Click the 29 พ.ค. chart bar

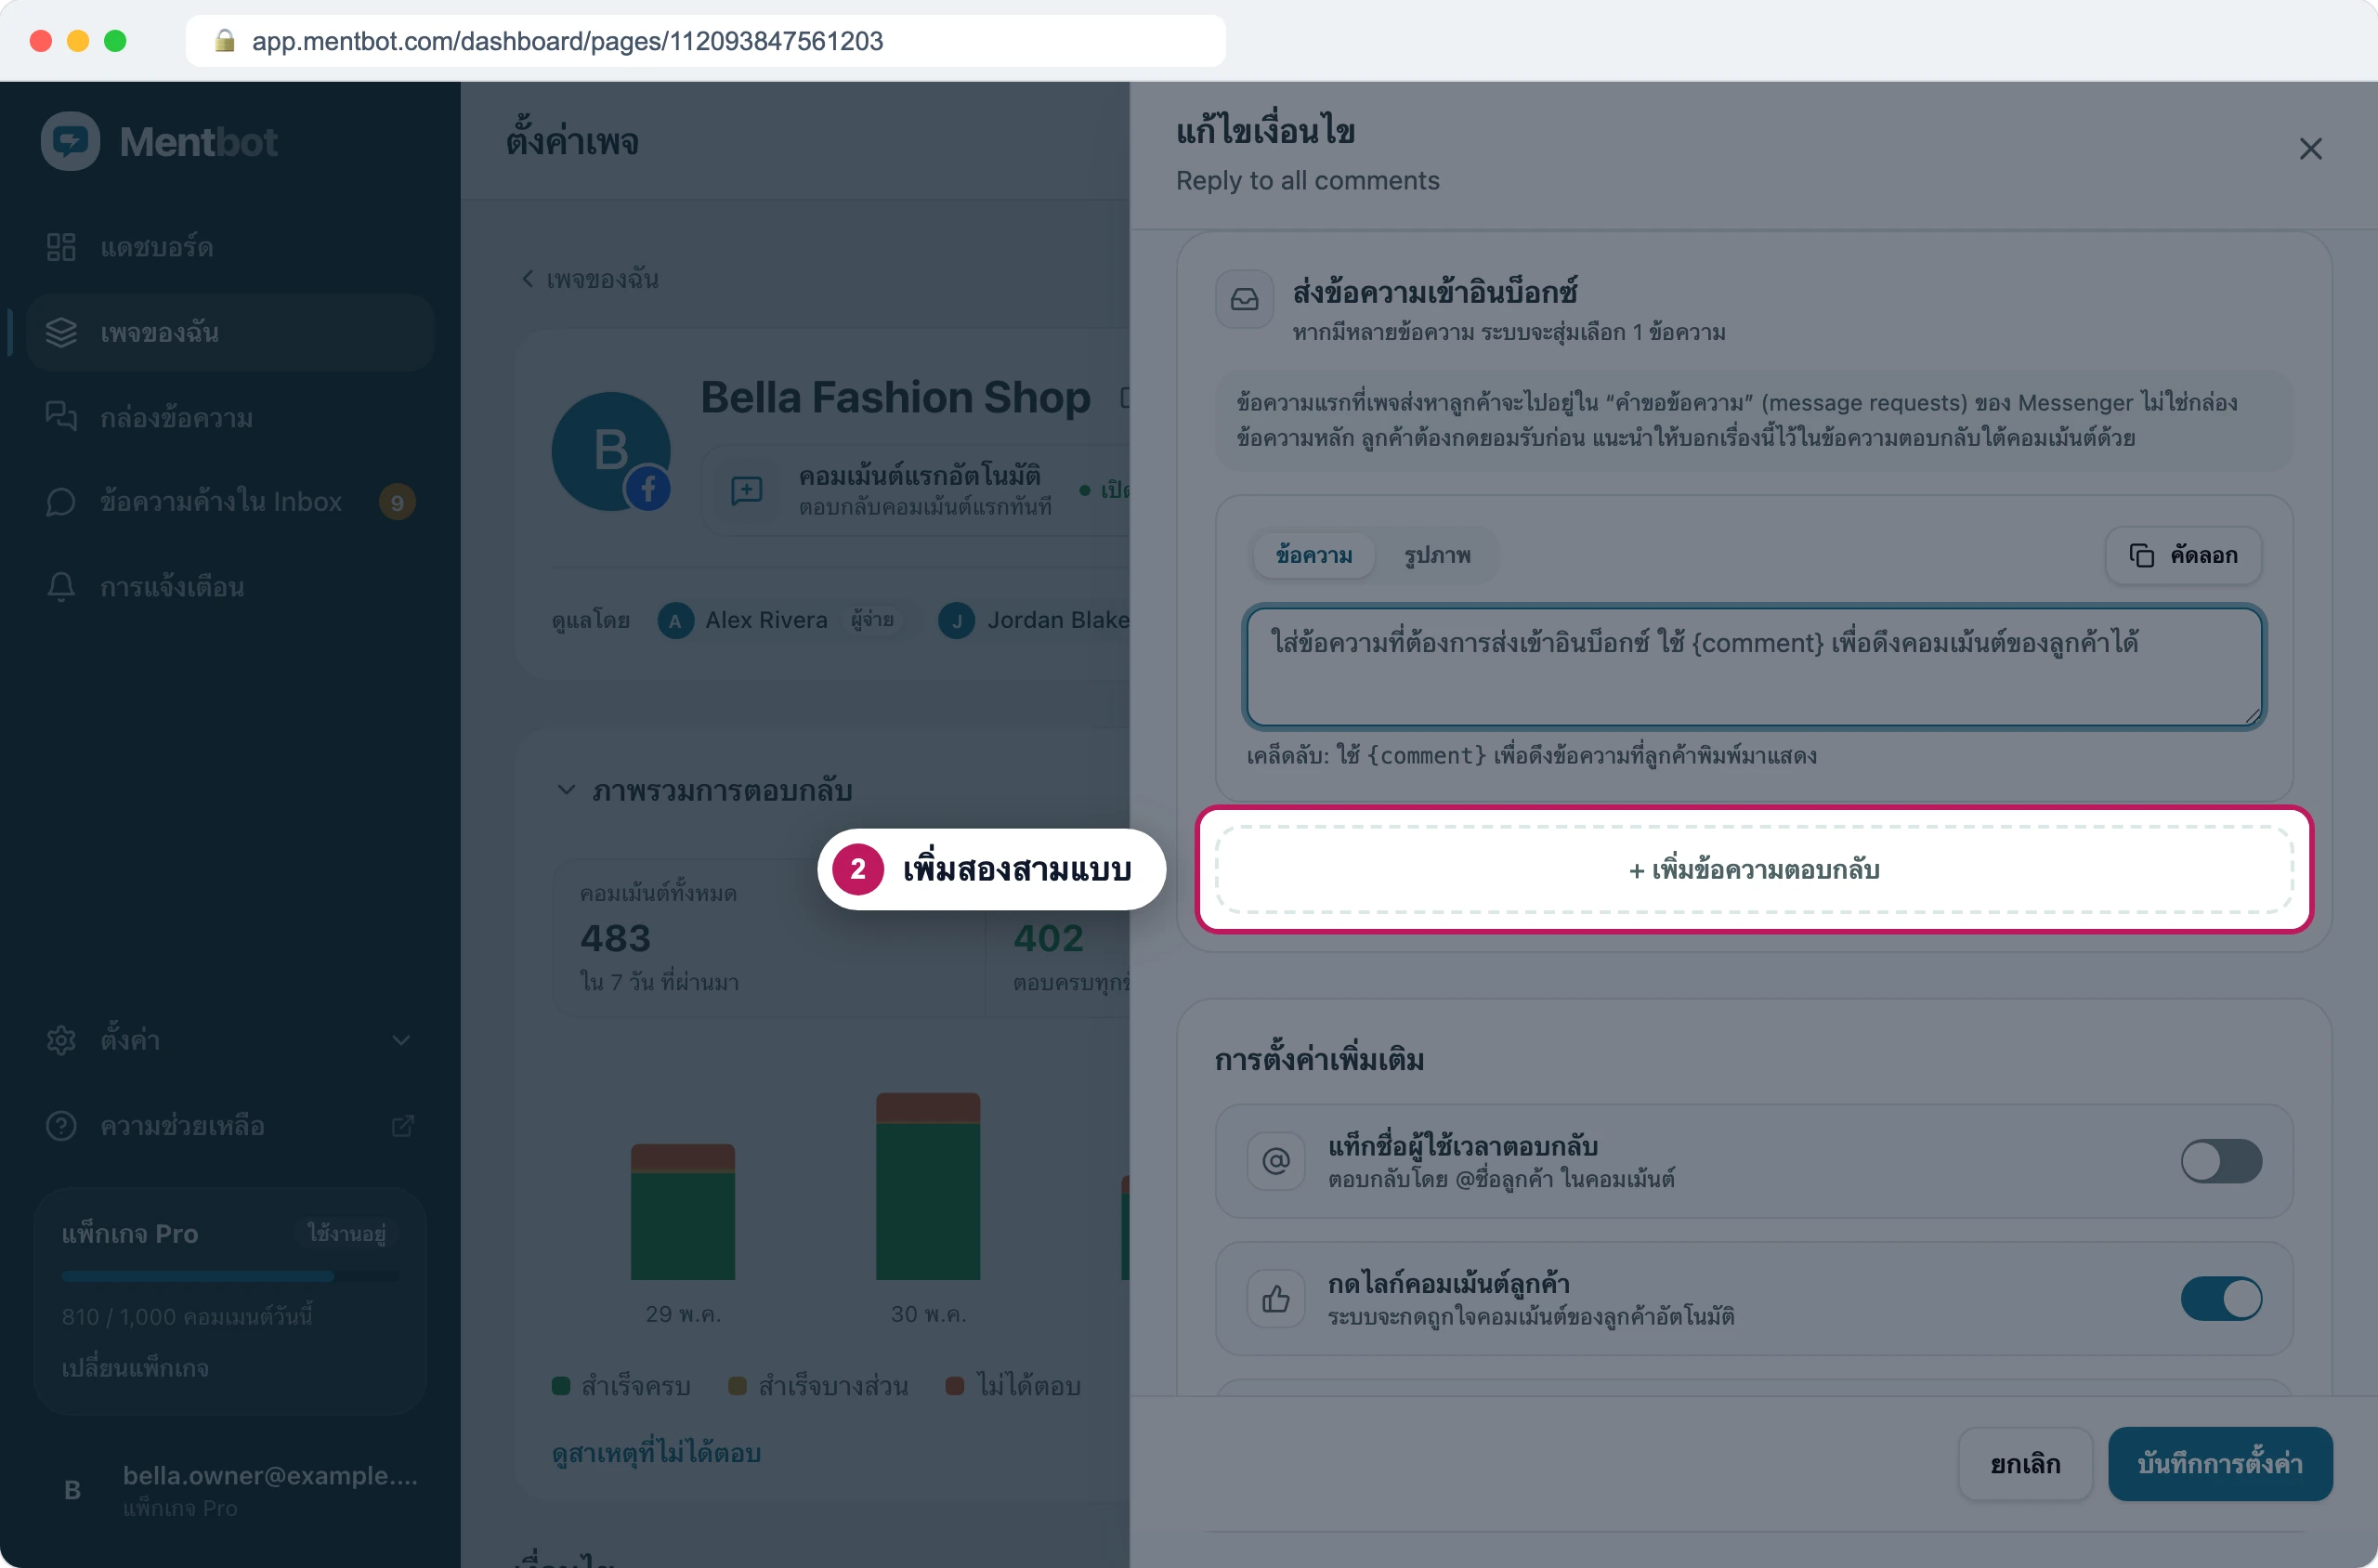click(683, 1212)
